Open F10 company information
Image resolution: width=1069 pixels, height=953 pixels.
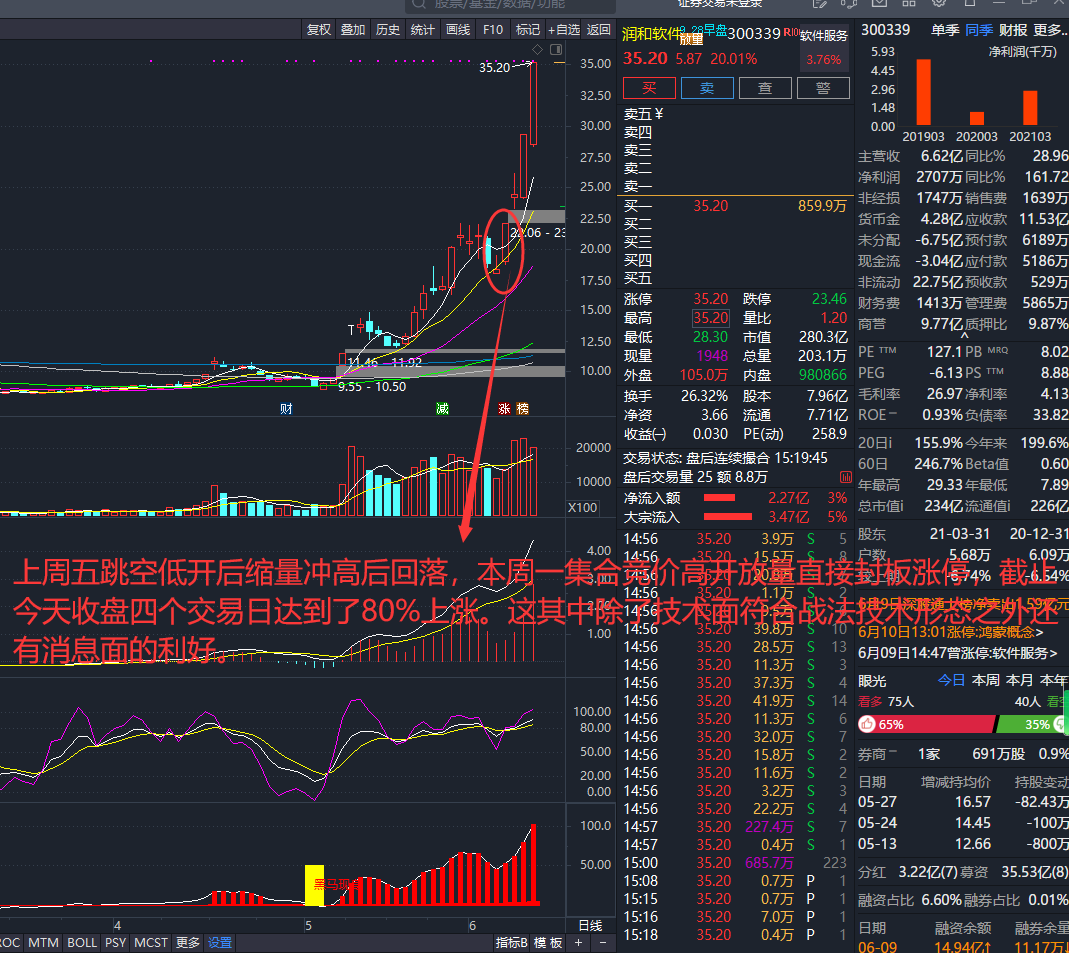point(493,29)
